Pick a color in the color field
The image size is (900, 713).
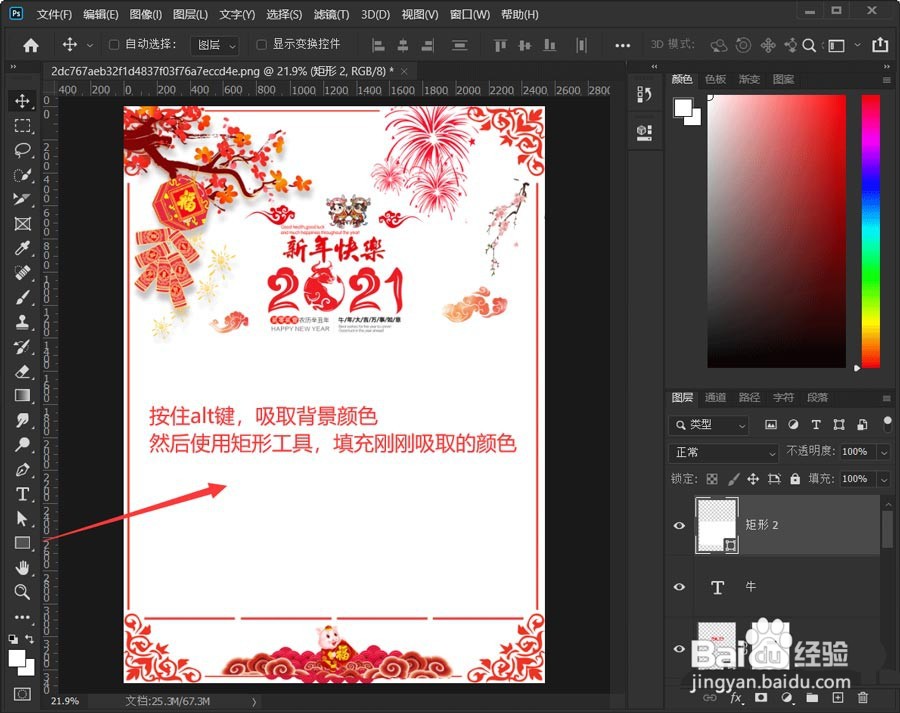777,231
